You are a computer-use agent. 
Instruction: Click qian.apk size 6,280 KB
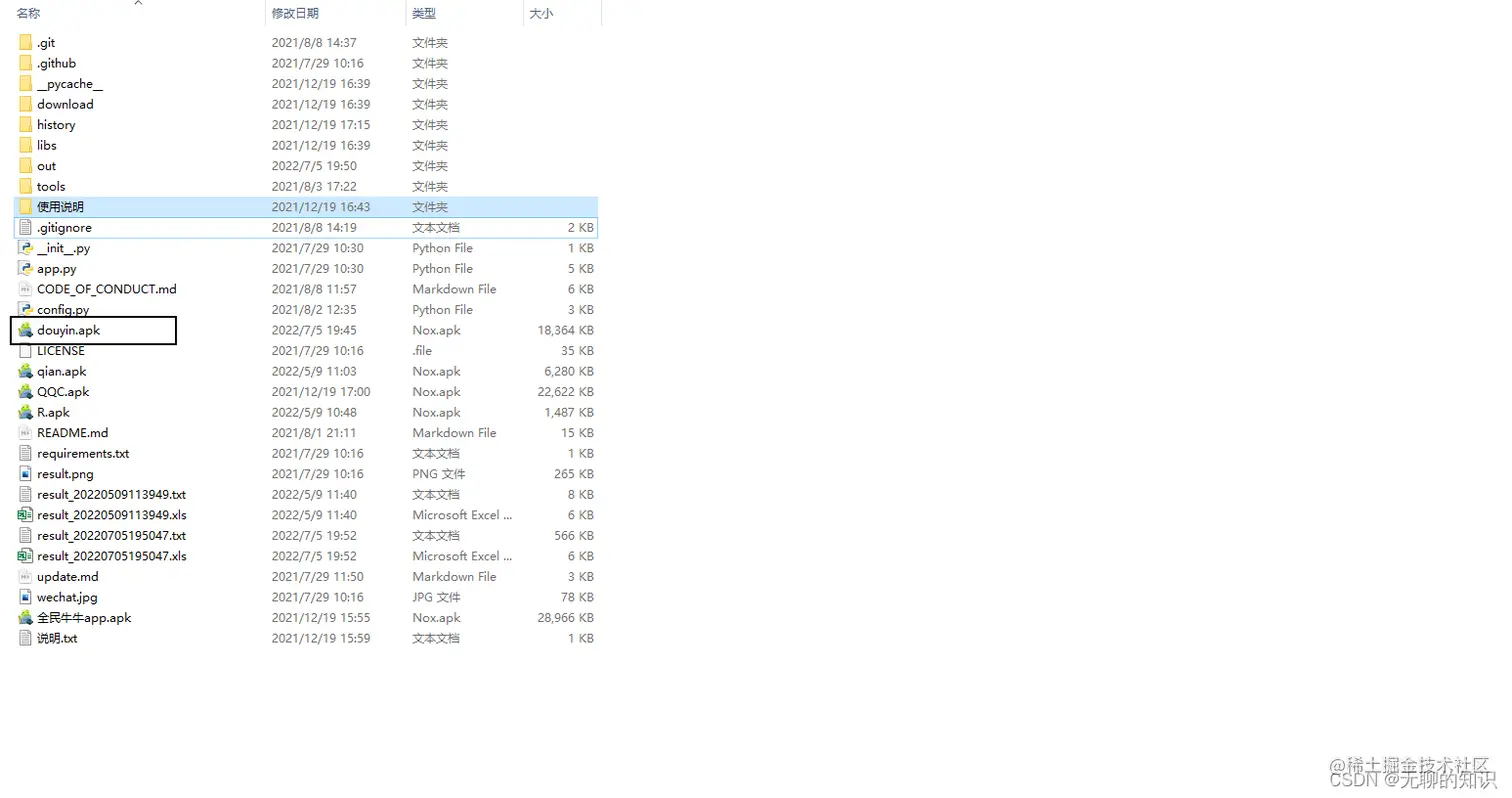pos(569,371)
